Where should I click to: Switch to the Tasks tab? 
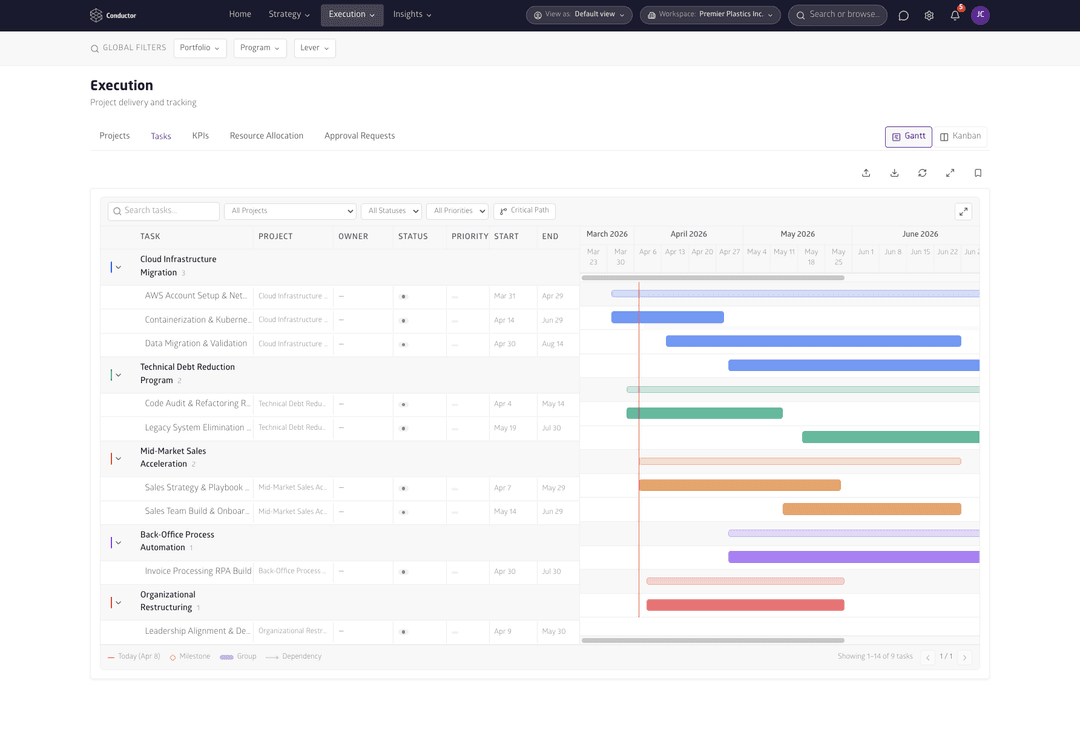[160, 136]
